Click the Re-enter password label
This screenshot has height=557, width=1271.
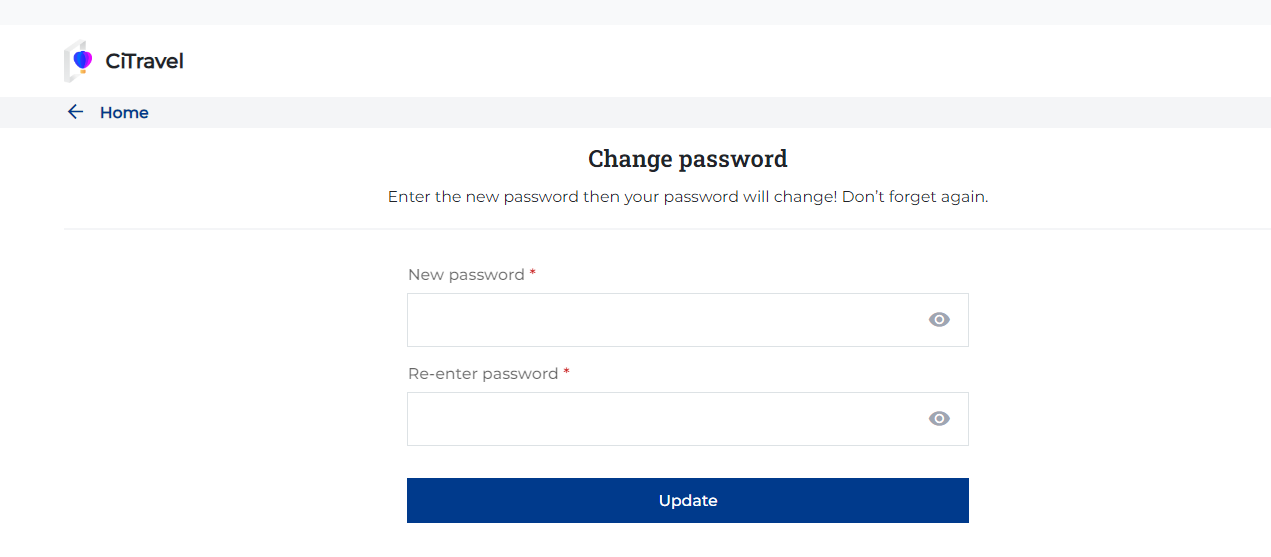point(483,374)
